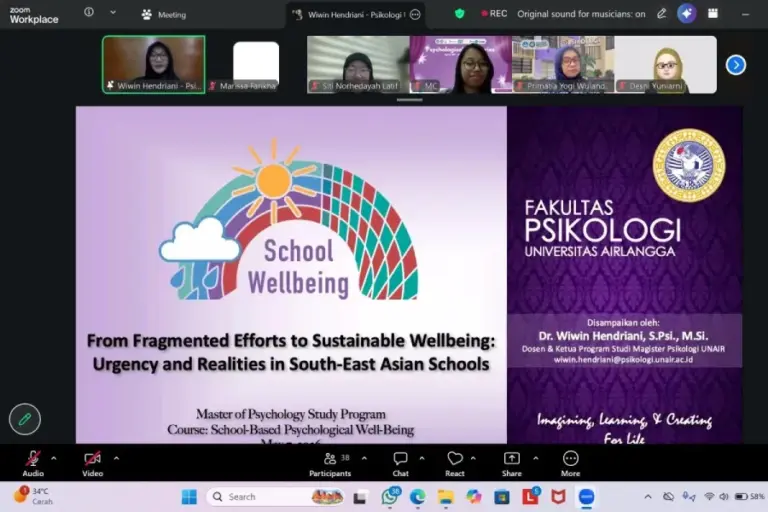Screen dimensions: 768x512
Task: Open McAfee from the taskbar
Action: click(558, 497)
